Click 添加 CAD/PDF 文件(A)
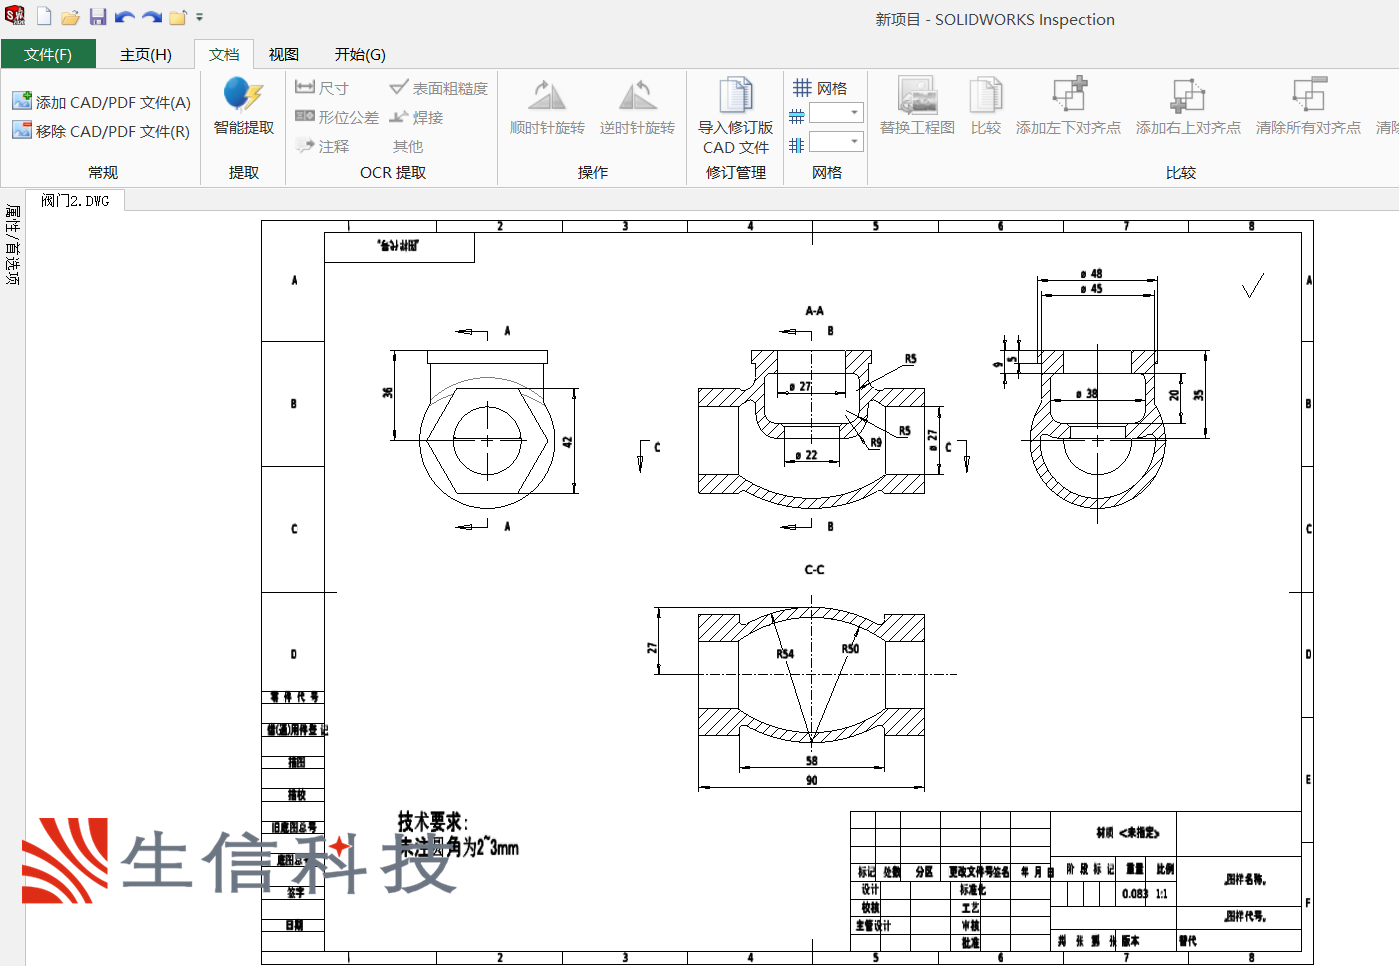Image resolution: width=1399 pixels, height=966 pixels. click(101, 102)
